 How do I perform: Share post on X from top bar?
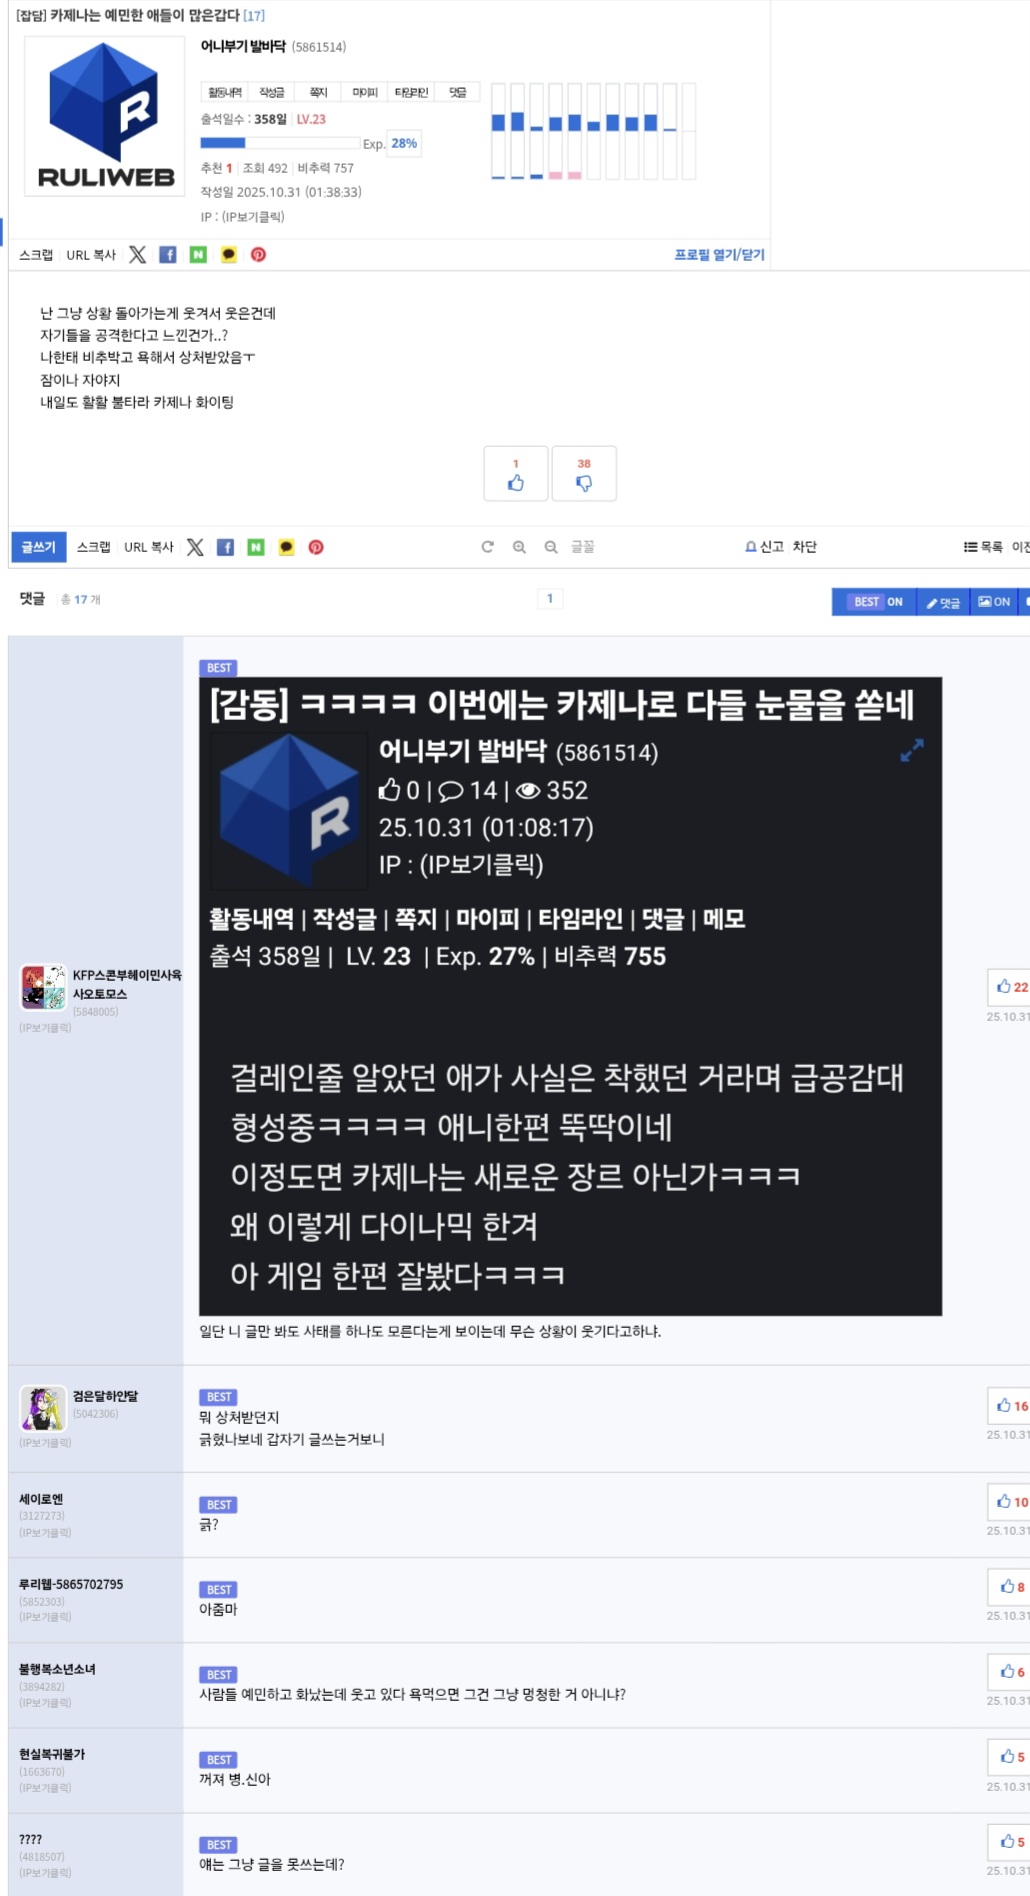coord(137,255)
